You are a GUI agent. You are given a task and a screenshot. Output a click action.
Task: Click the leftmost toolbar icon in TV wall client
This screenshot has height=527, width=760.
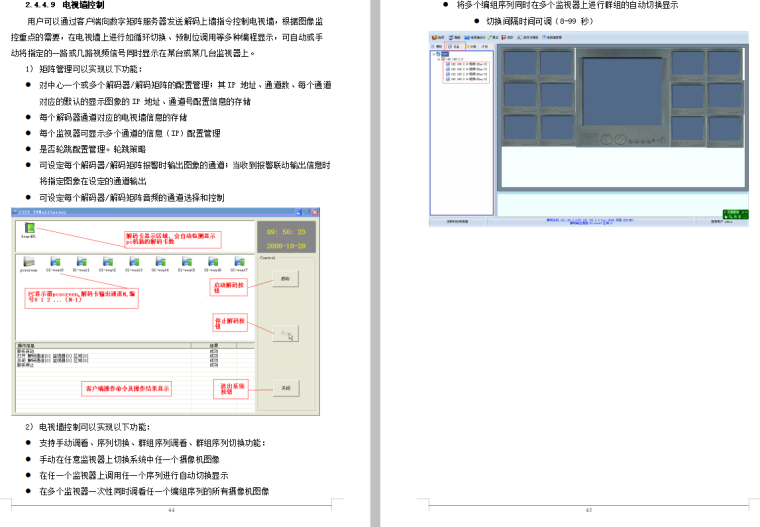(436, 37)
